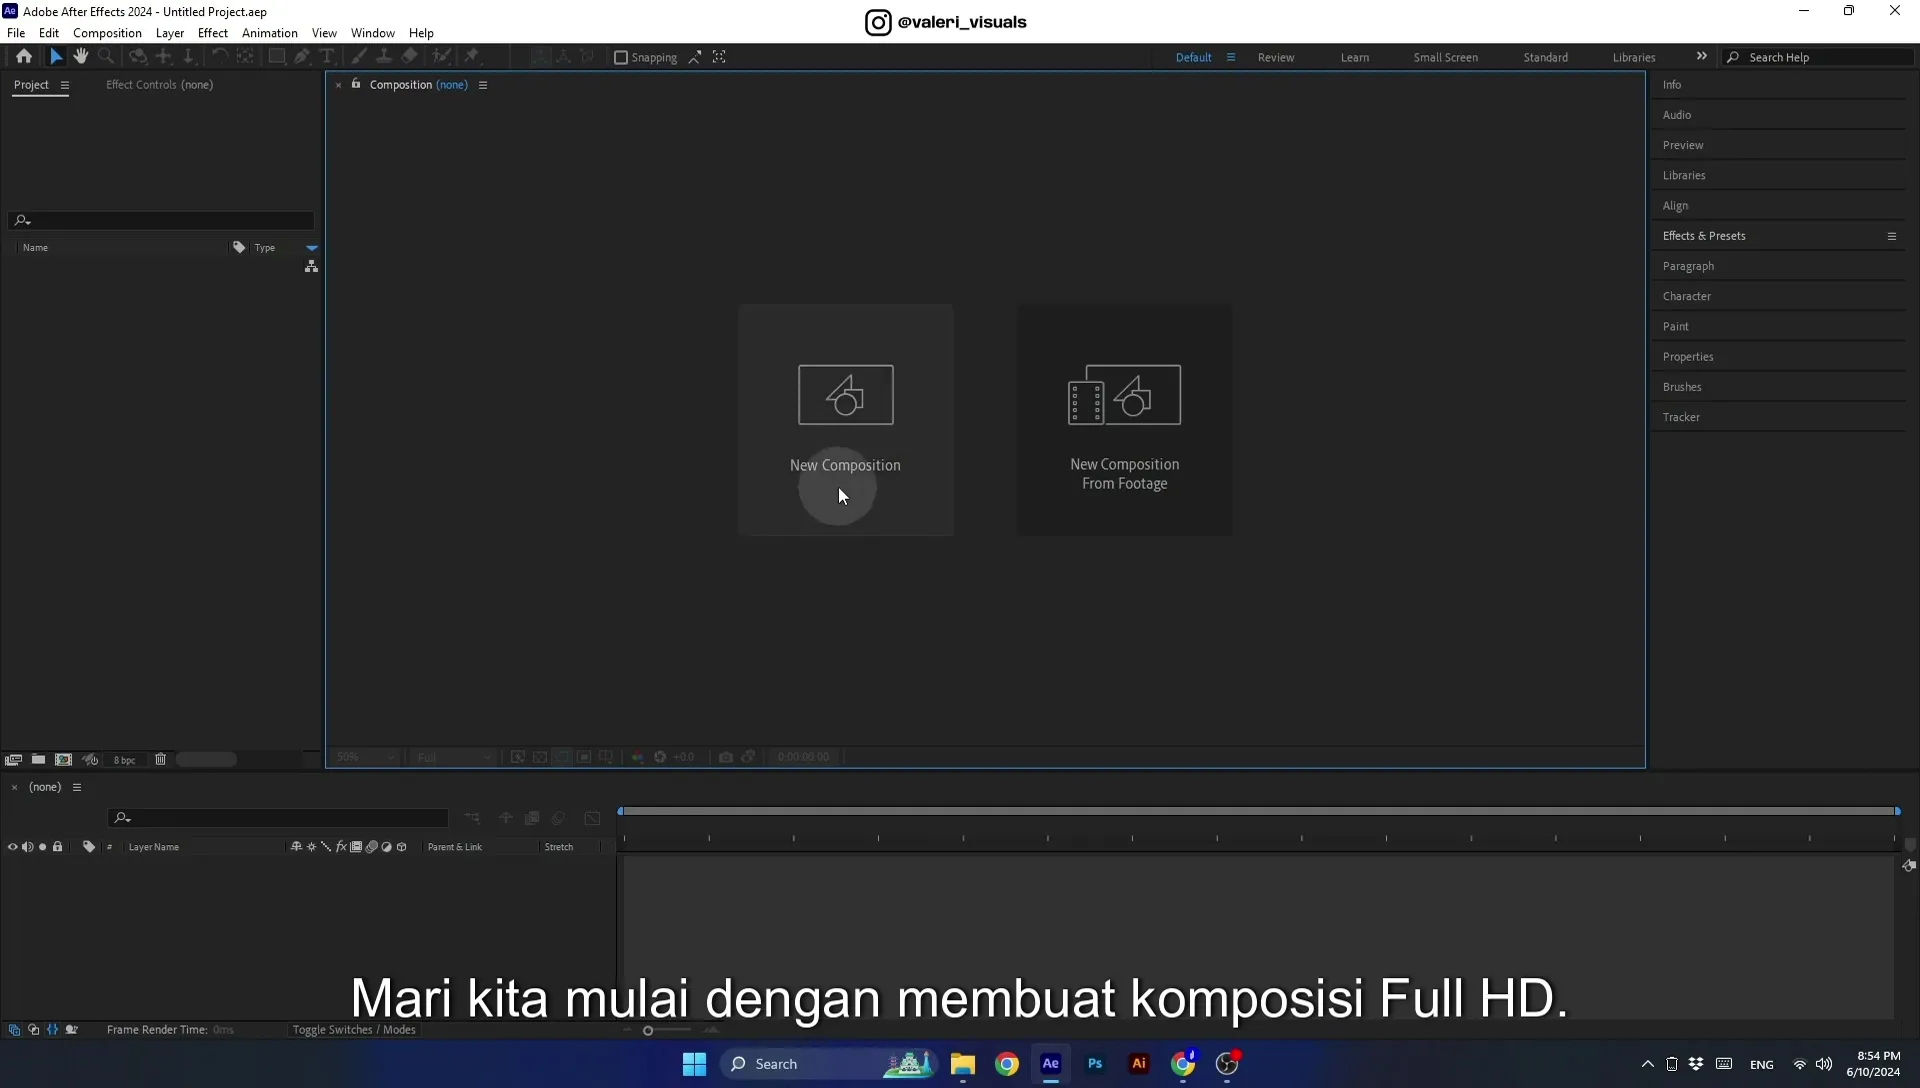Select the Selection arrow tool
1920x1088 pixels.
[56, 57]
